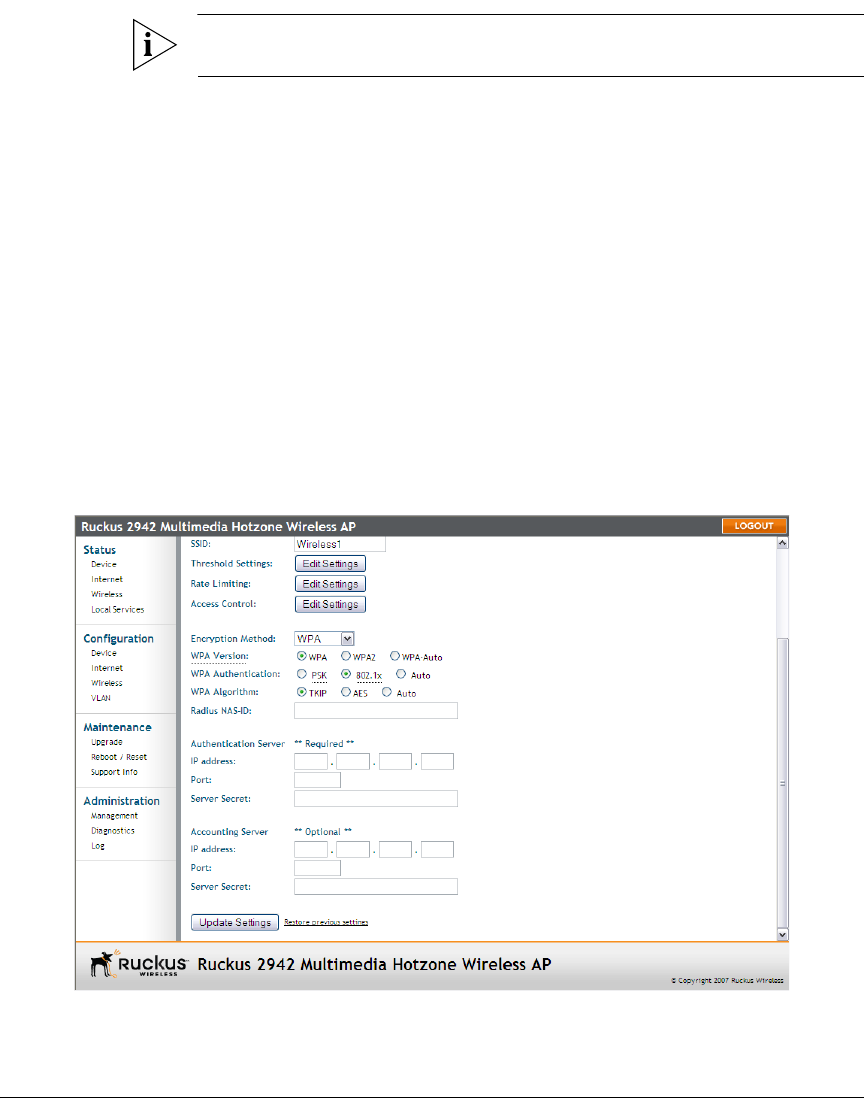Screen dimensions: 864x1099
Task: Select Auto for WPA Authentication
Action: 401,674
